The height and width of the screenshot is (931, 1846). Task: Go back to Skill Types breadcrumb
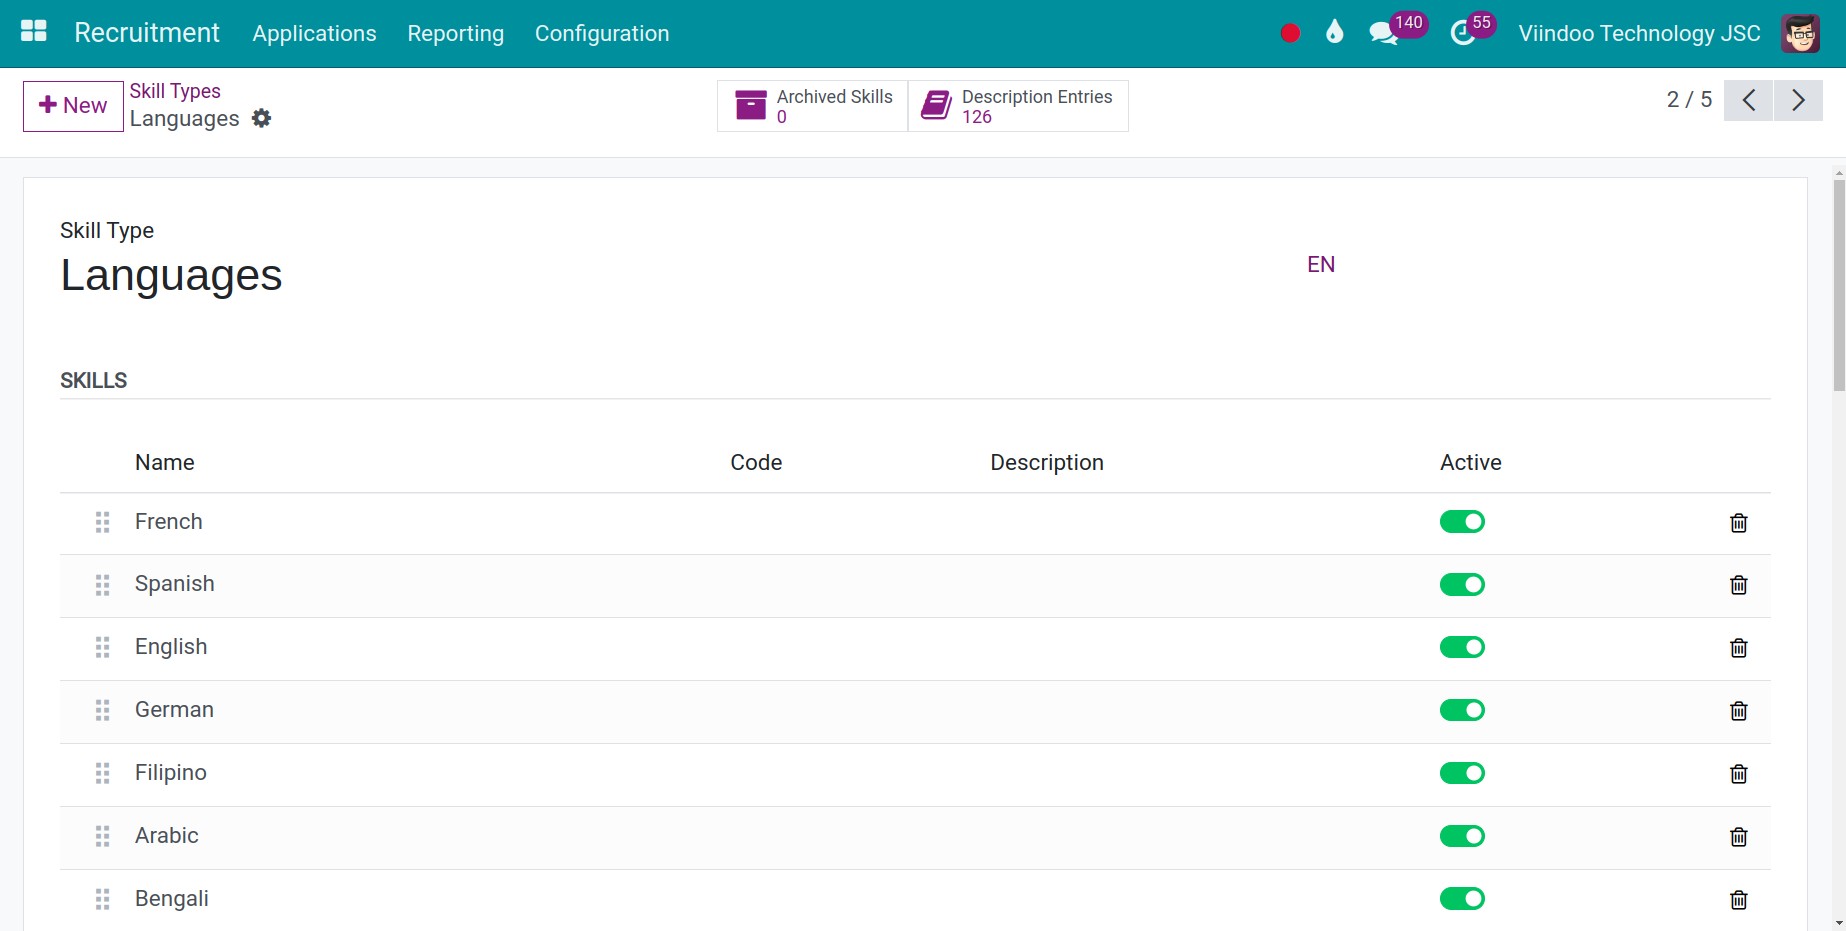pos(175,91)
